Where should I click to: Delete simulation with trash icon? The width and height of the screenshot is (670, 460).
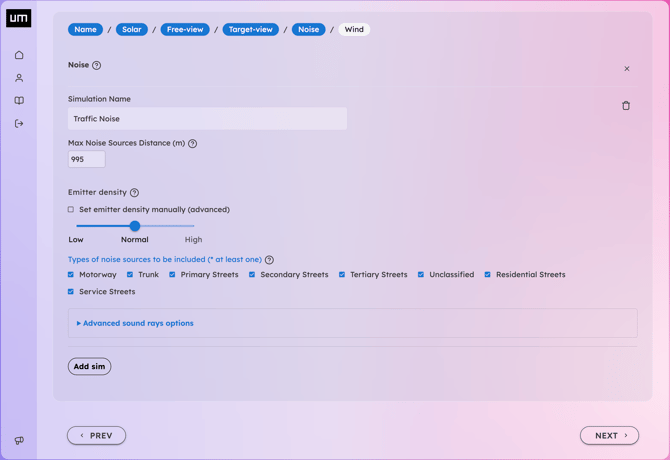tap(626, 105)
